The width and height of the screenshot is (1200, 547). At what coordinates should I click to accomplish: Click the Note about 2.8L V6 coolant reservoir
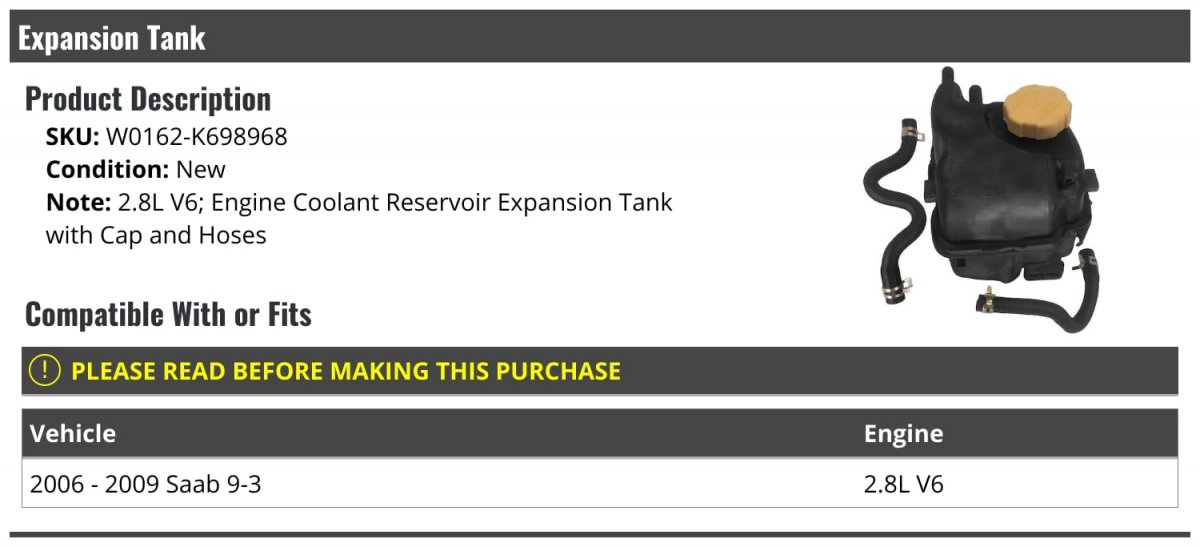coord(359,219)
